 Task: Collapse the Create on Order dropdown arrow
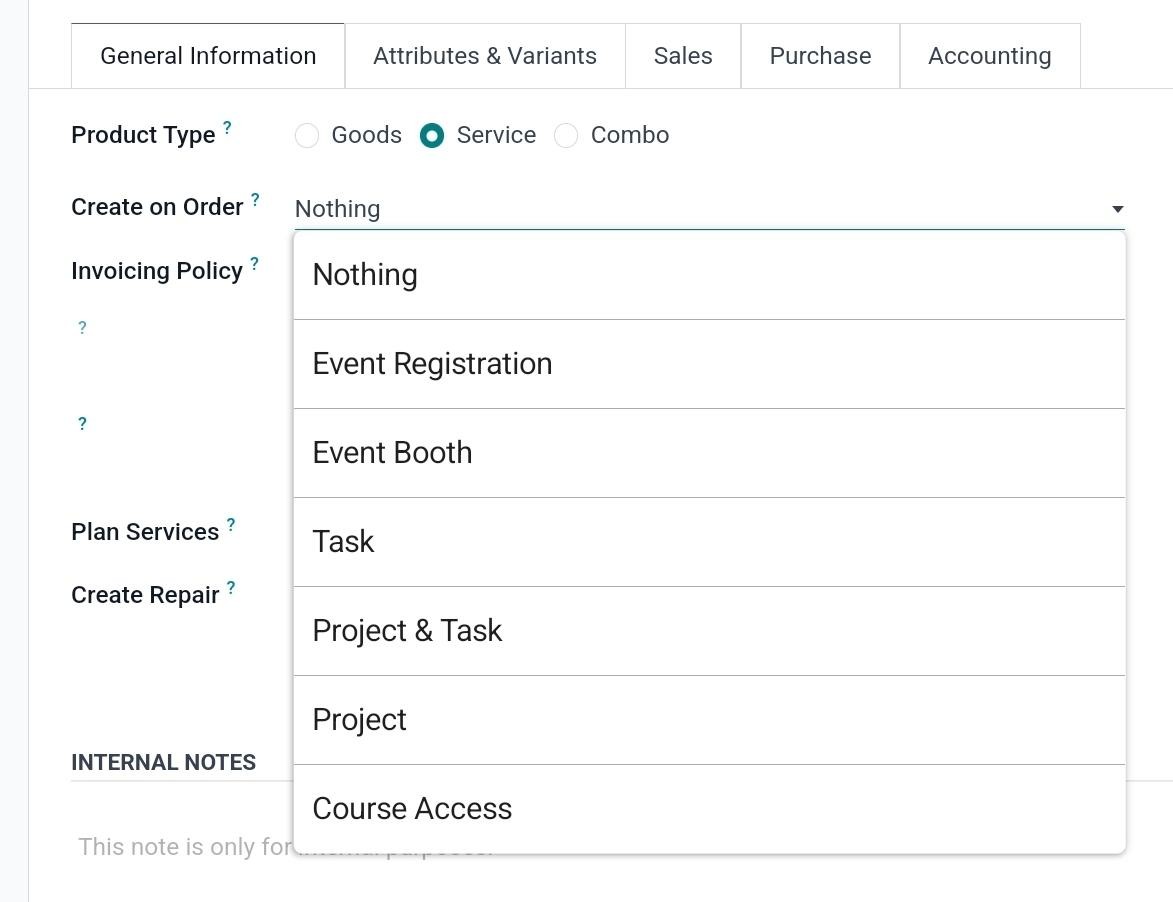tap(1117, 209)
